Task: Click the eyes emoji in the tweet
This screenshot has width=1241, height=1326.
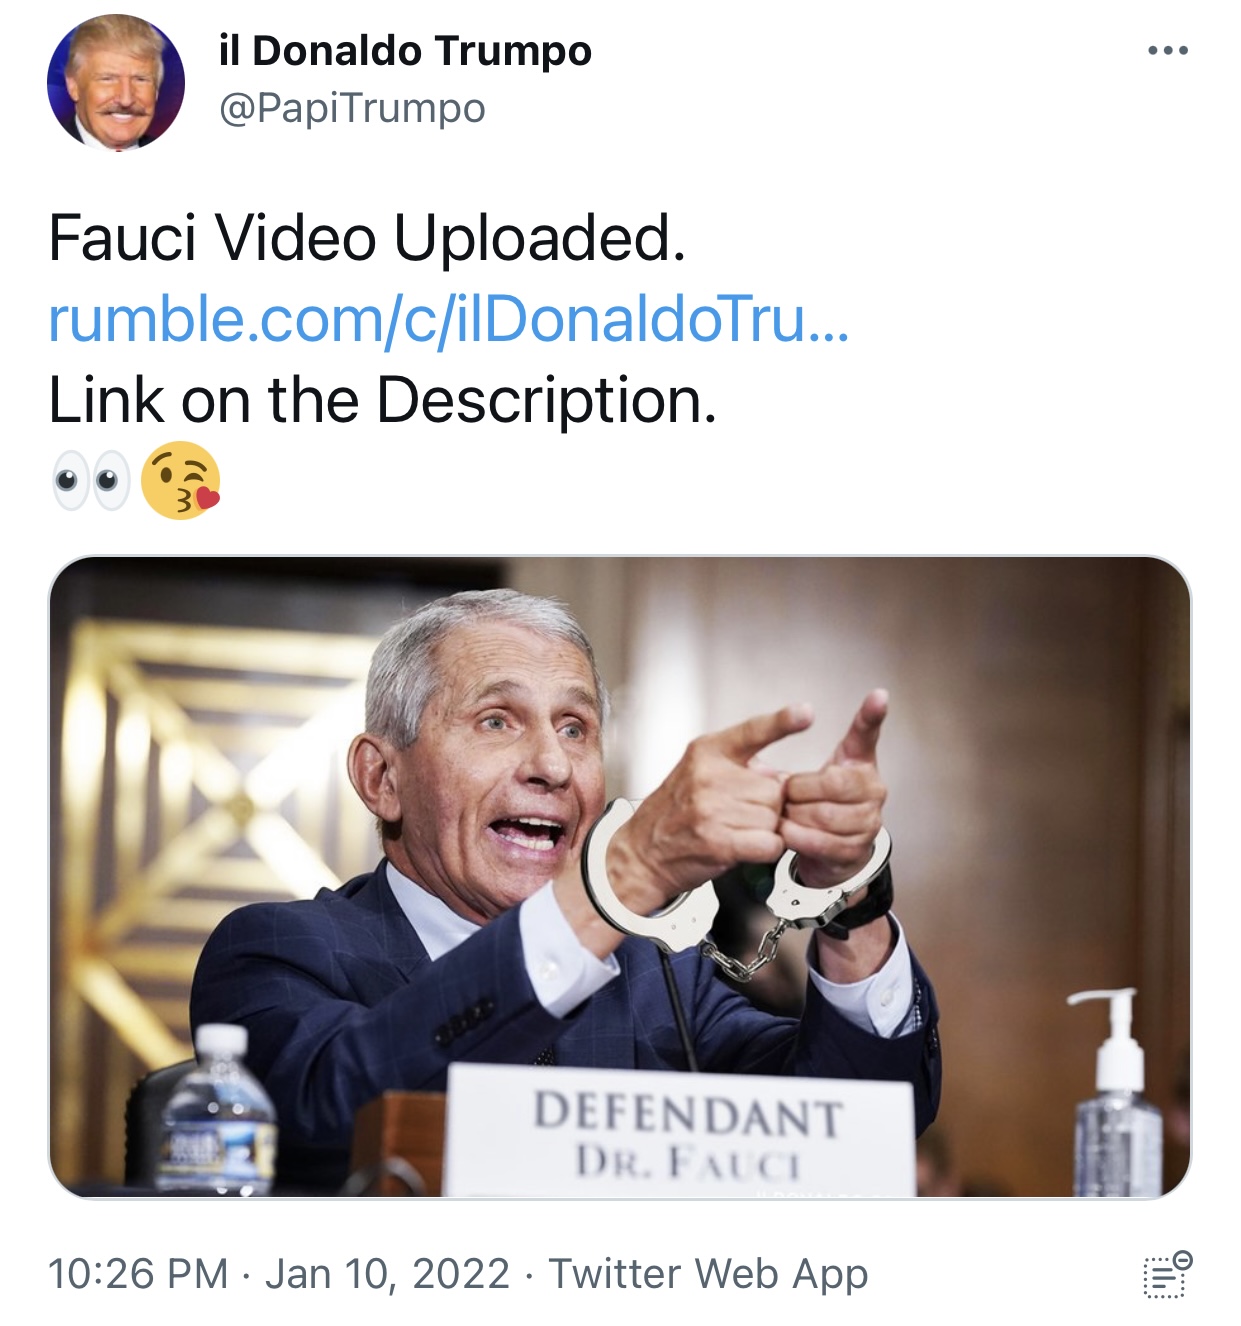Action: pyautogui.click(x=91, y=481)
